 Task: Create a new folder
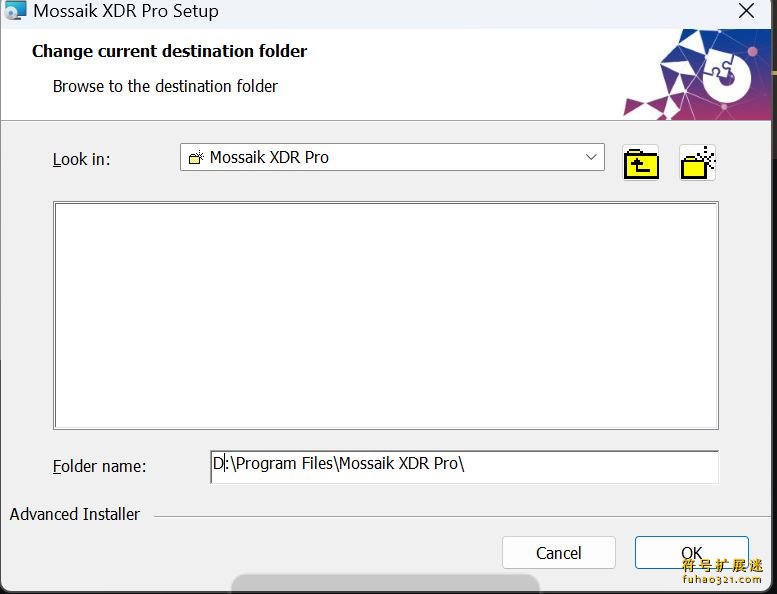[697, 162]
